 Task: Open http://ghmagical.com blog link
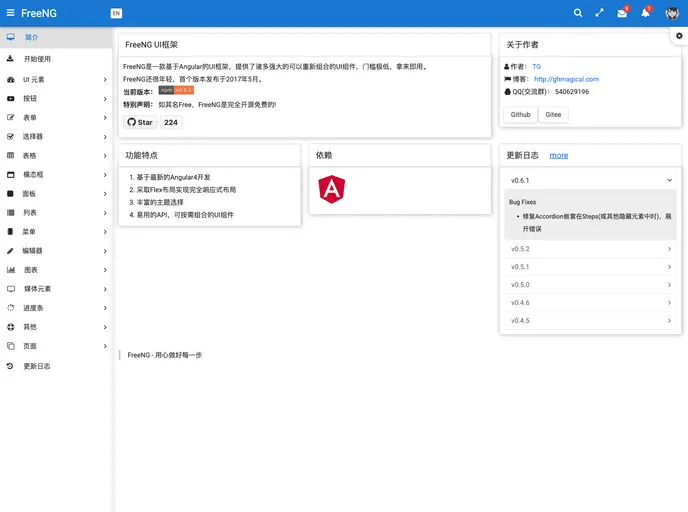[566, 79]
